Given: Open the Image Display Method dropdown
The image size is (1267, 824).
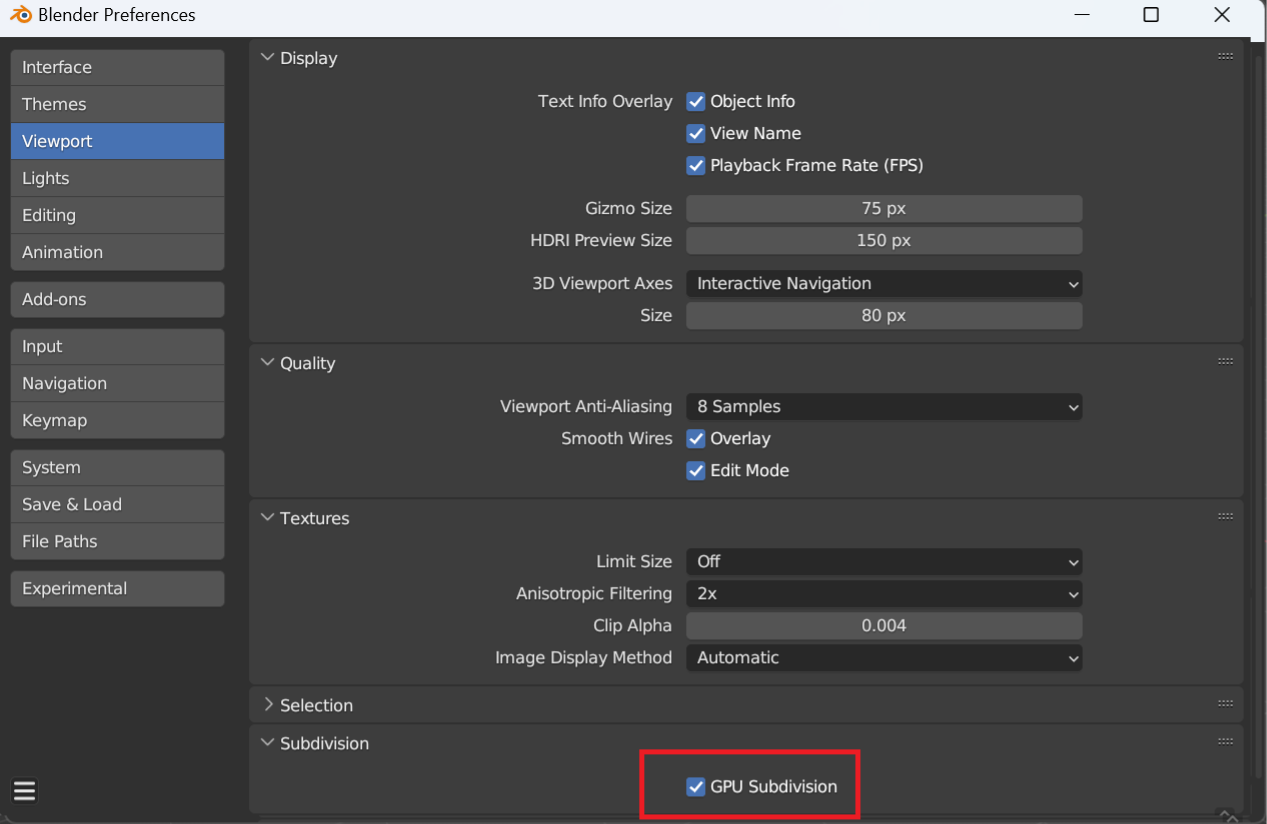Looking at the screenshot, I should point(884,657).
